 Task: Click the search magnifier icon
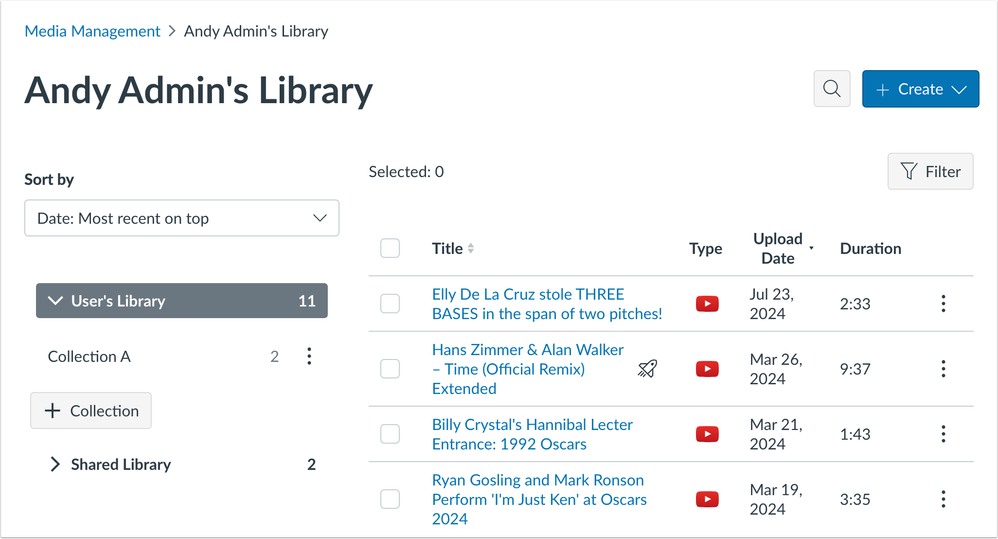click(x=832, y=89)
